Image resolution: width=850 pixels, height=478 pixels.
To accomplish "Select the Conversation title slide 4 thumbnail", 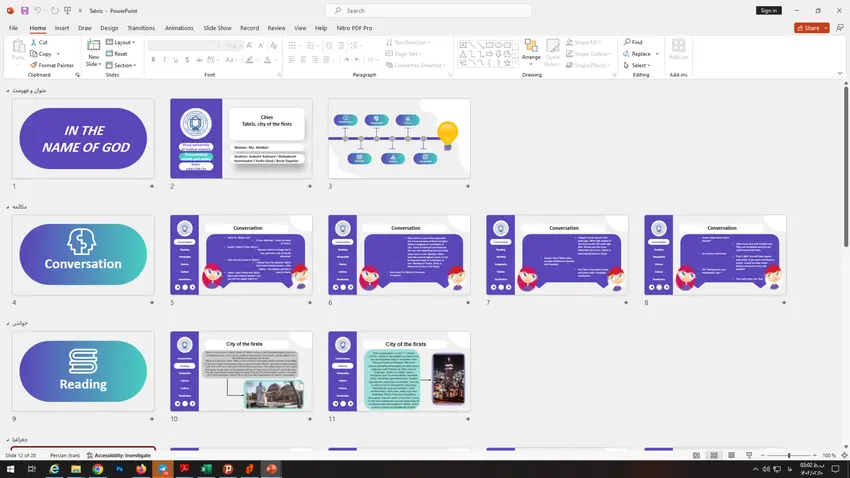I will (83, 254).
